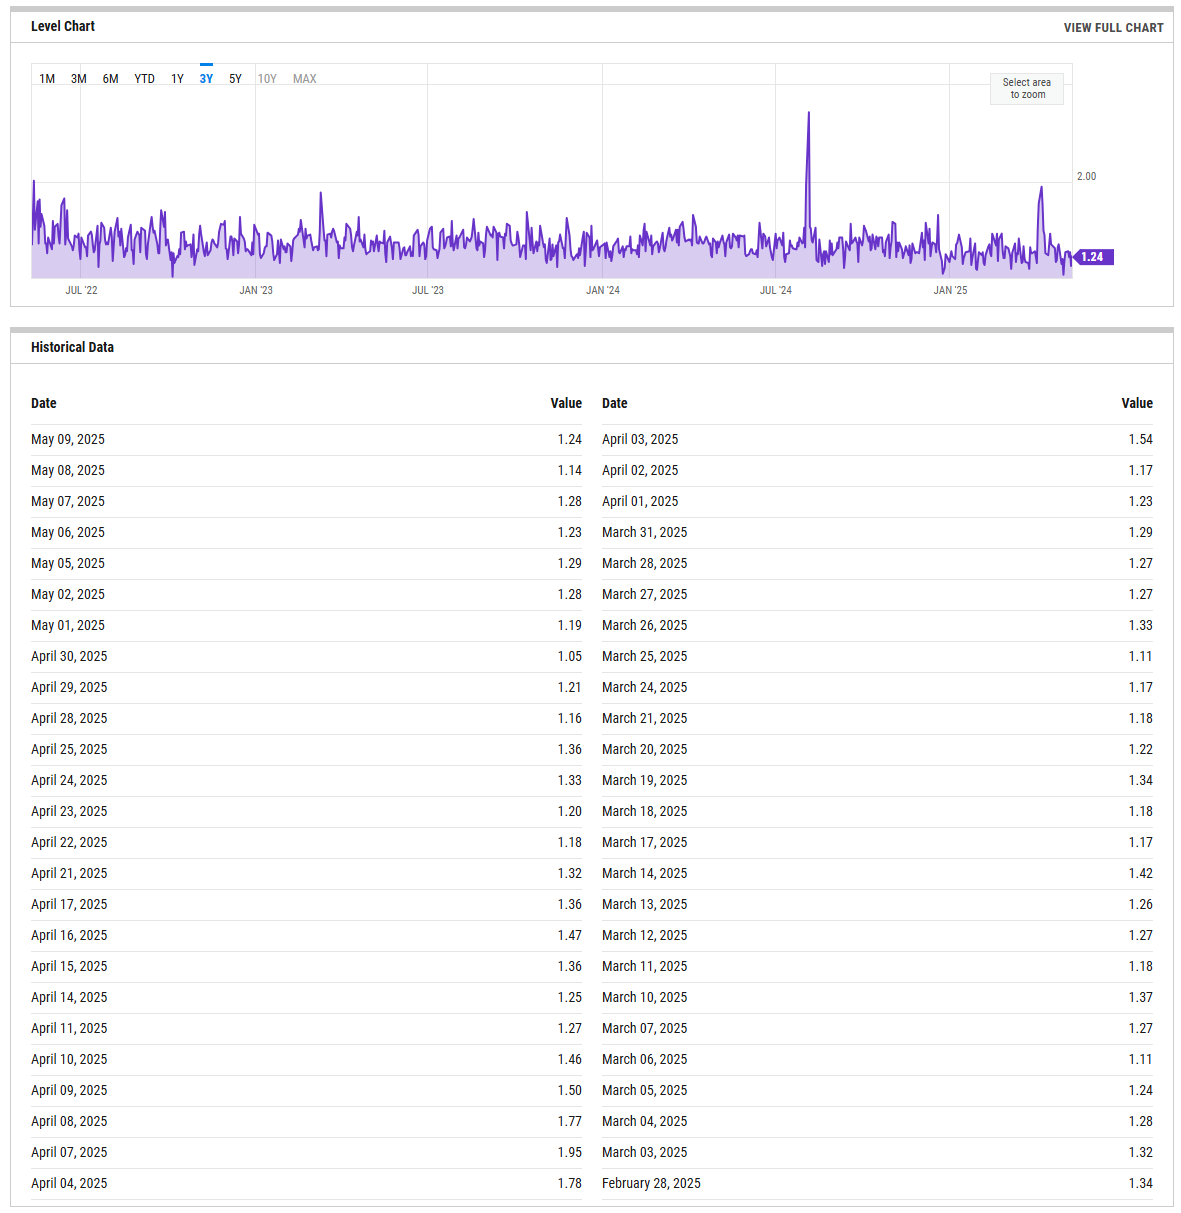The image size is (1181, 1213).
Task: Select the 1Y chart range
Action: click(177, 79)
